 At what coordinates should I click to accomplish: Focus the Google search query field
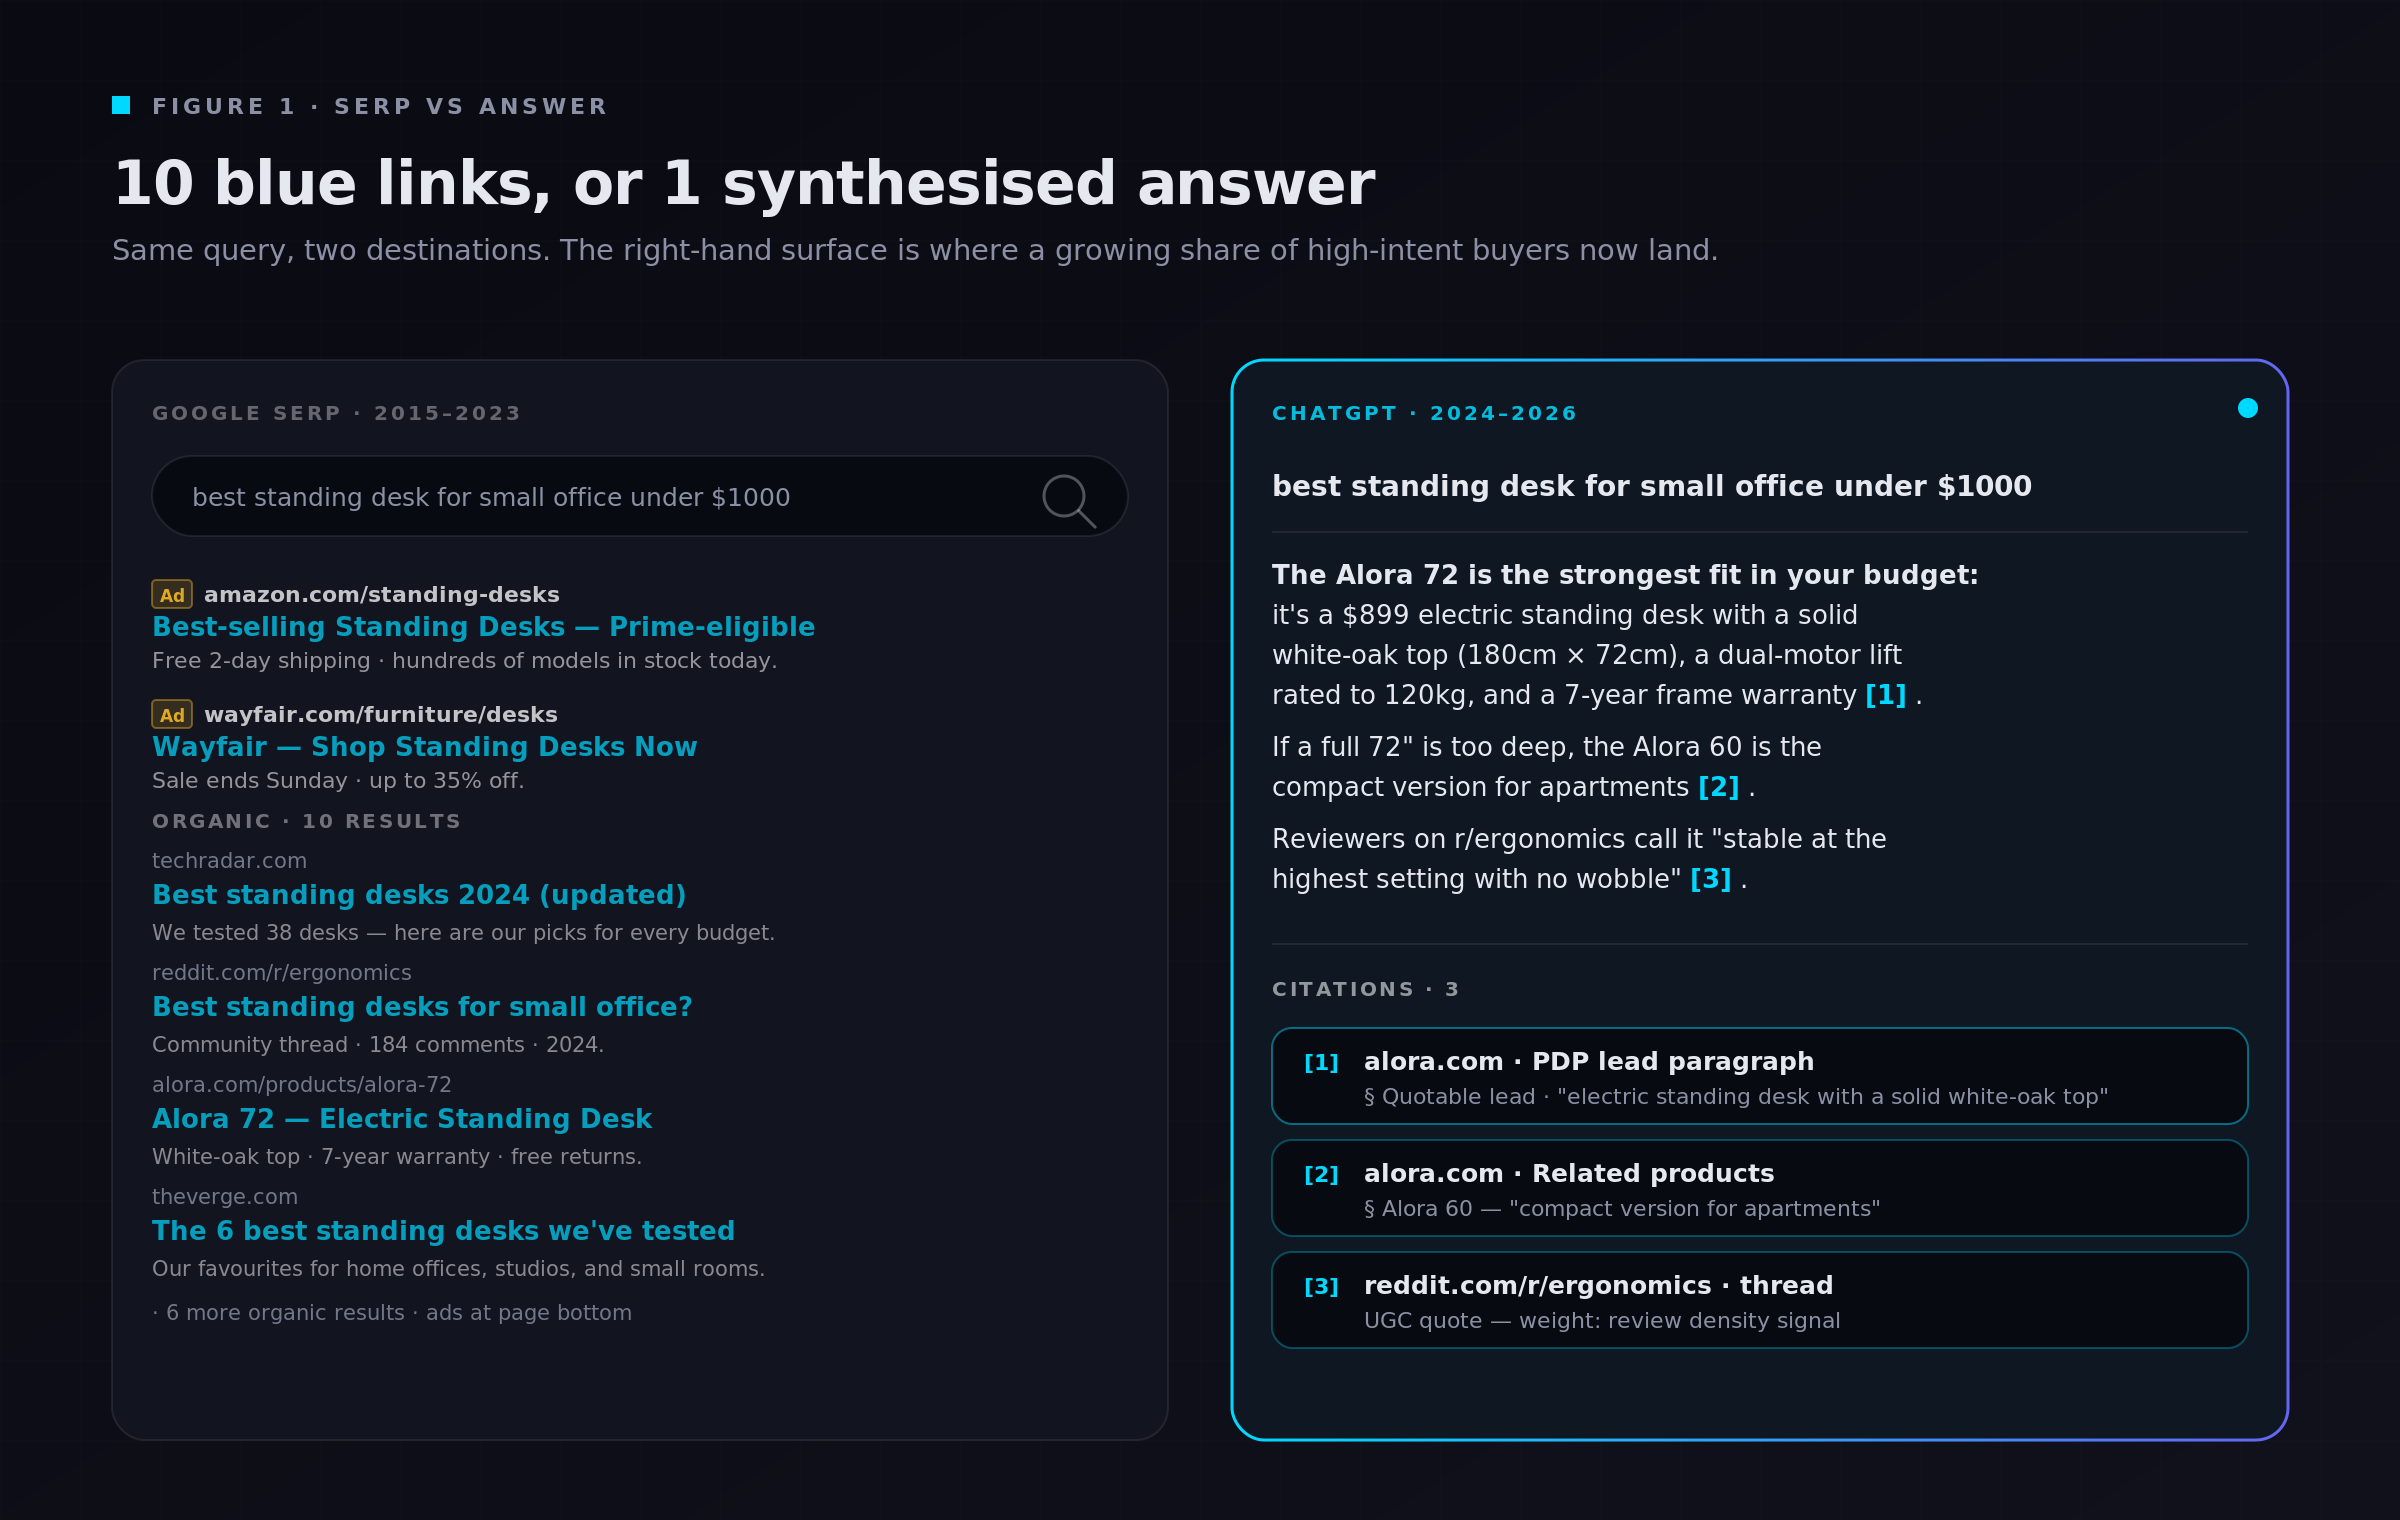tap(640, 496)
